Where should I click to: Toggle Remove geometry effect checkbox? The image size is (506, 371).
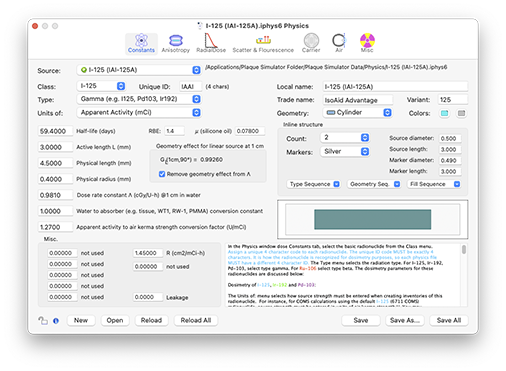[x=162, y=174]
